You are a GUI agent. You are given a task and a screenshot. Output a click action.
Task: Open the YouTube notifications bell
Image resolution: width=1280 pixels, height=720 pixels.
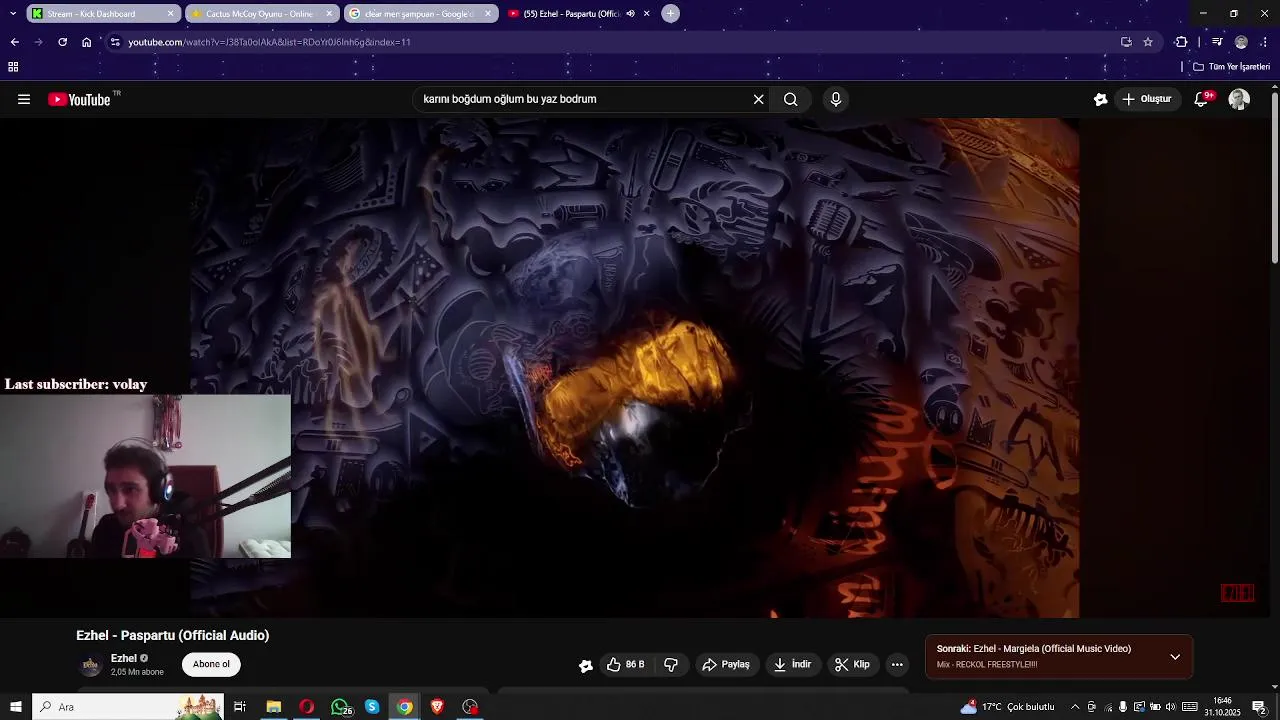tap(1202, 99)
